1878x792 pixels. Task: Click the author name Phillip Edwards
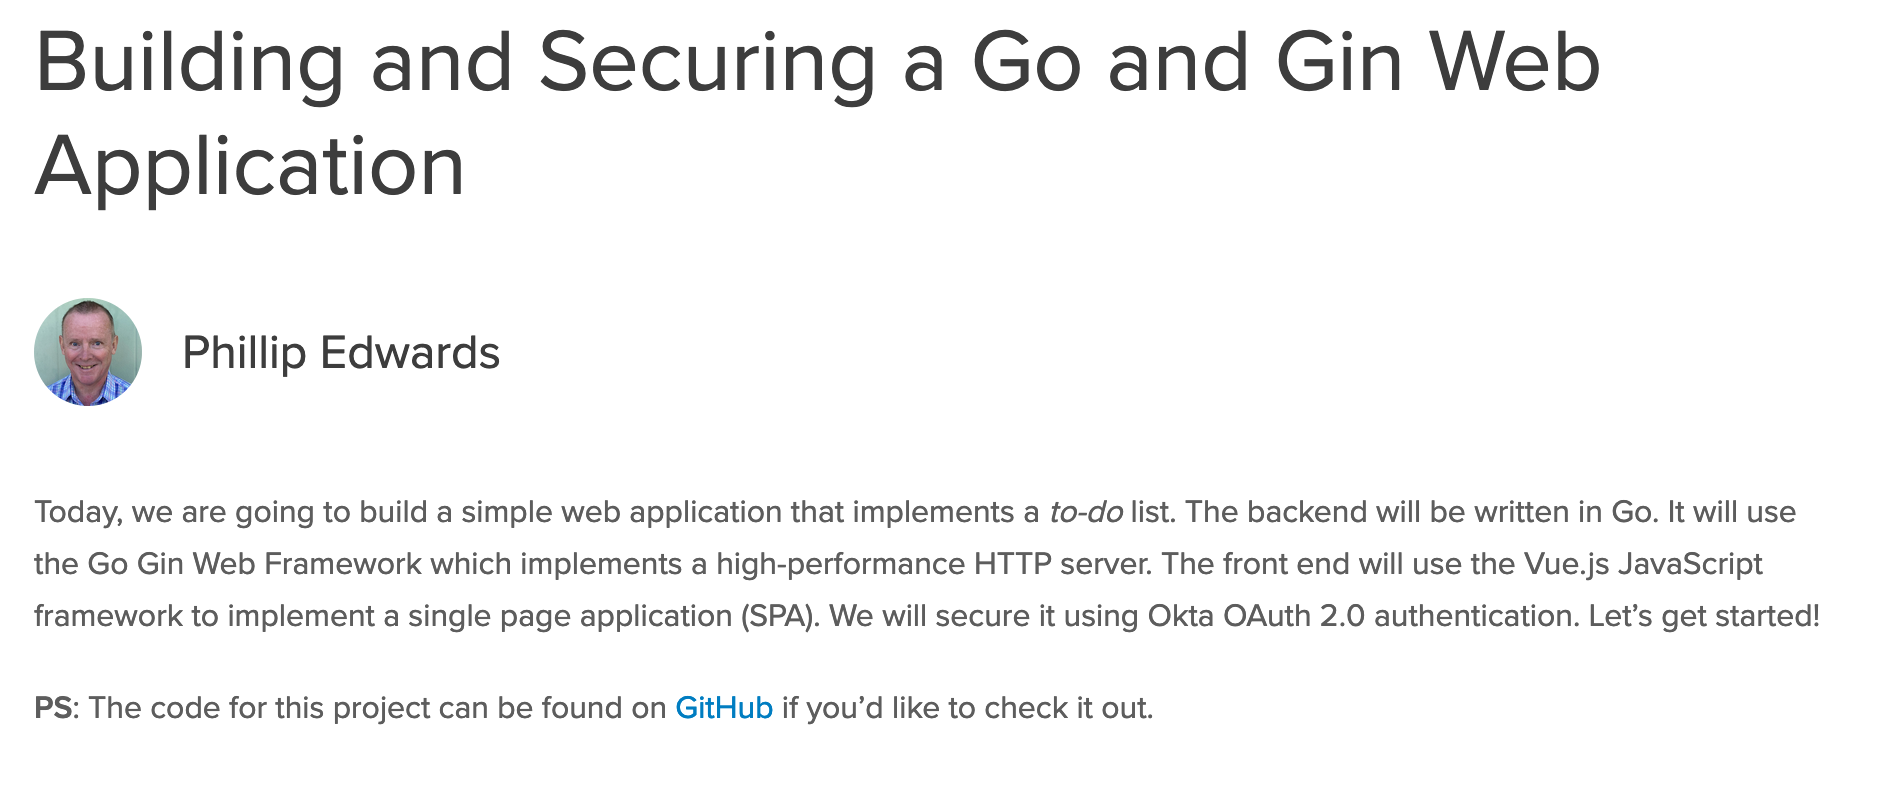click(340, 353)
